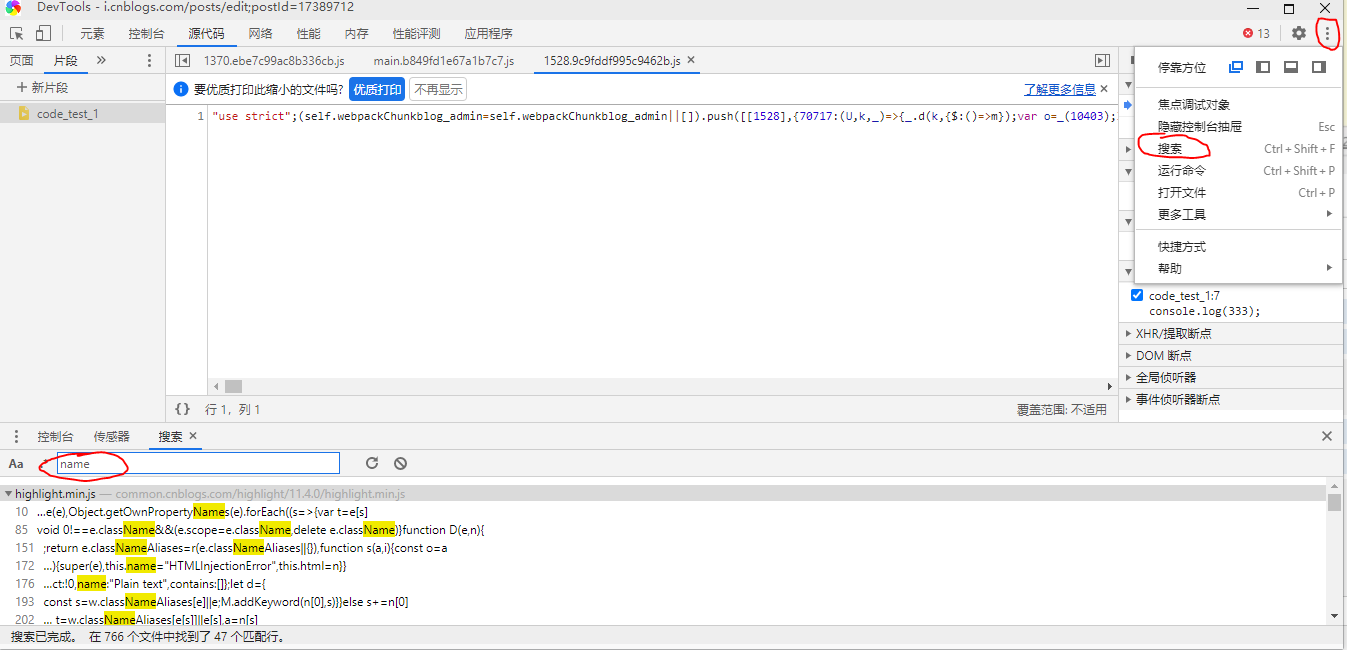Open DevTools settings gear
The image size is (1347, 650).
tap(1298, 33)
